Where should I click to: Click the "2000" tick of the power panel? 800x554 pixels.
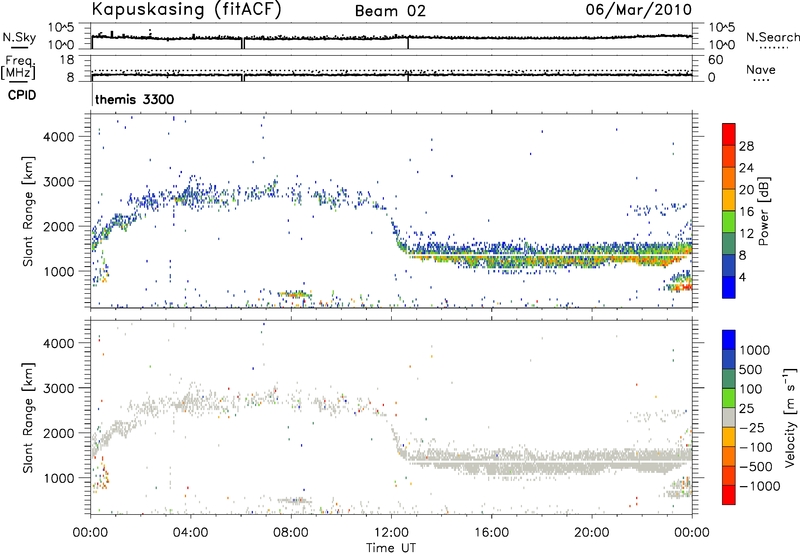pos(60,226)
